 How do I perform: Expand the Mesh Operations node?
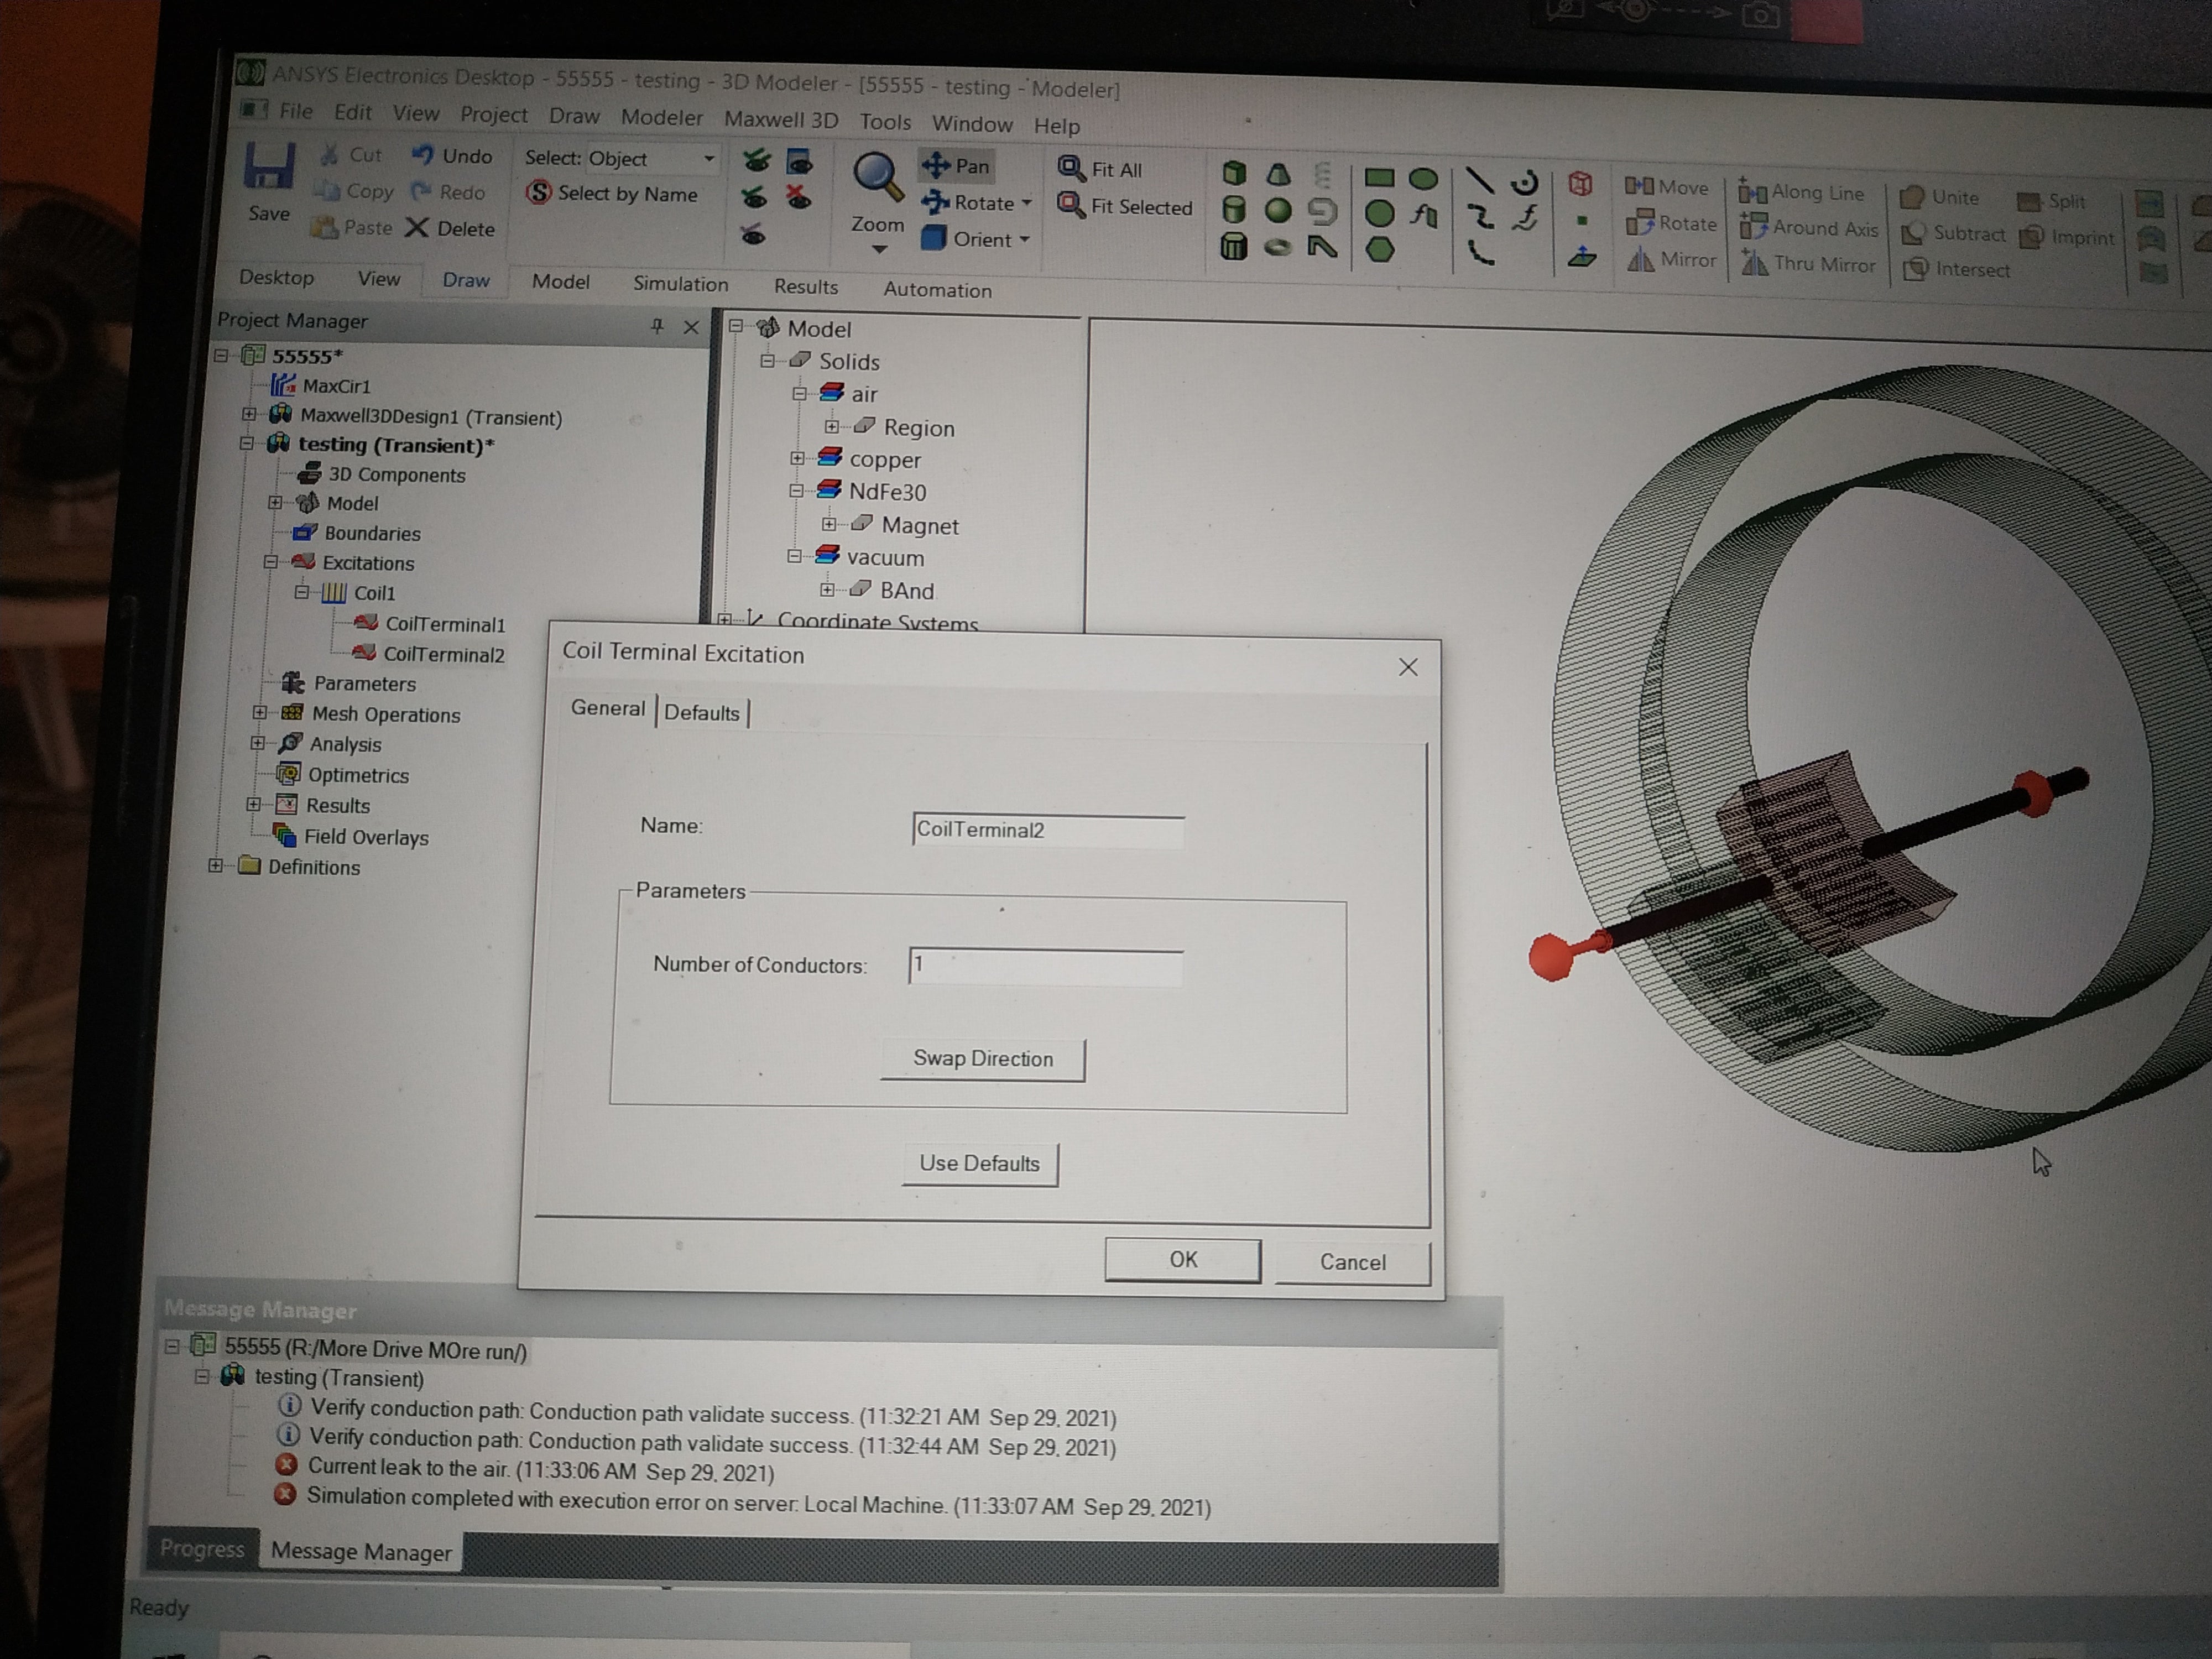259,713
